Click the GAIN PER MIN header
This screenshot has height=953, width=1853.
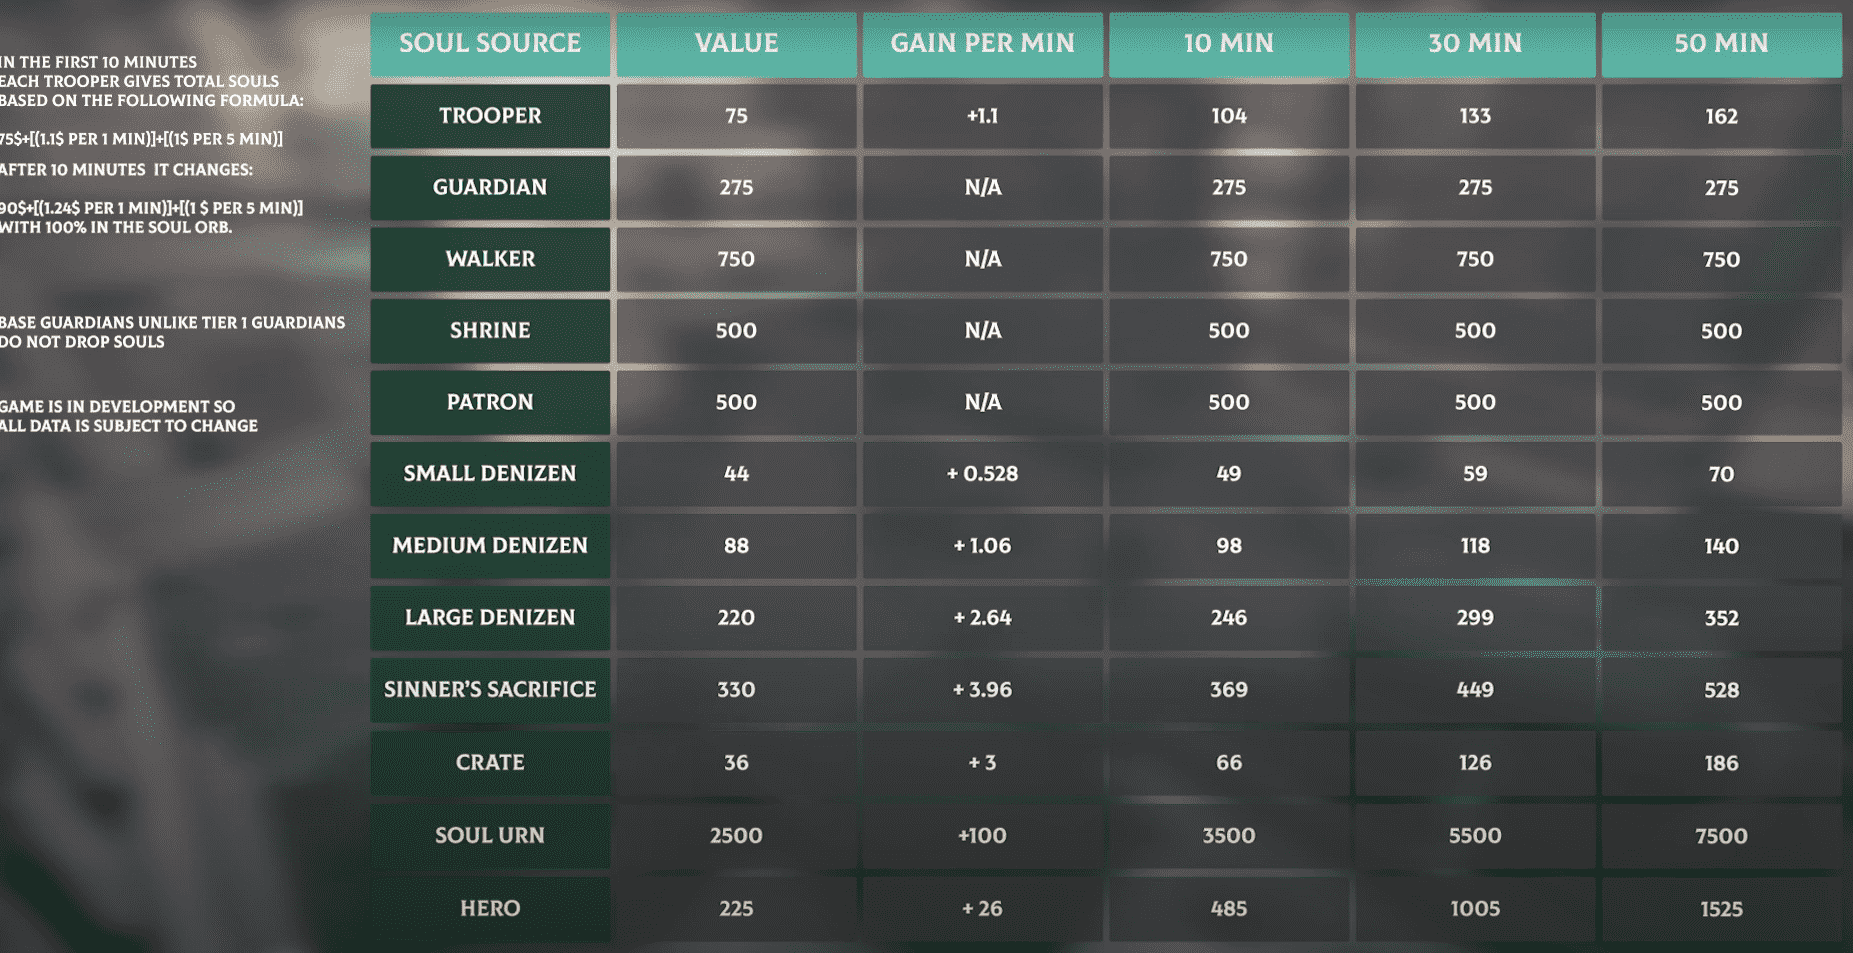pyautogui.click(x=982, y=44)
